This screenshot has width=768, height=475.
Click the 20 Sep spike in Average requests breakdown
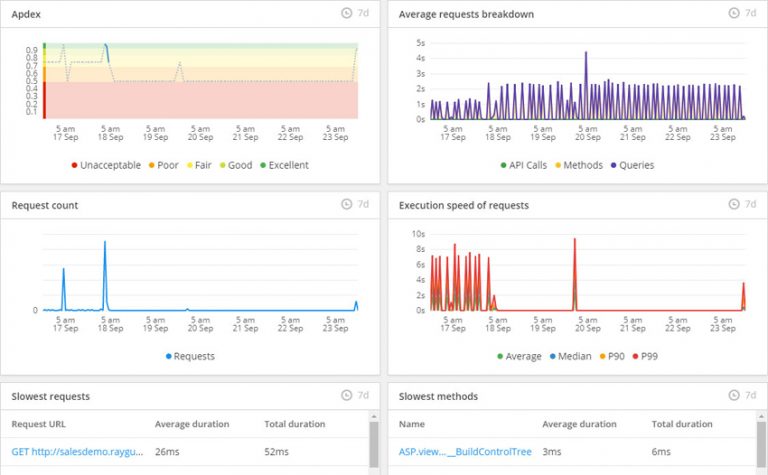click(x=586, y=53)
